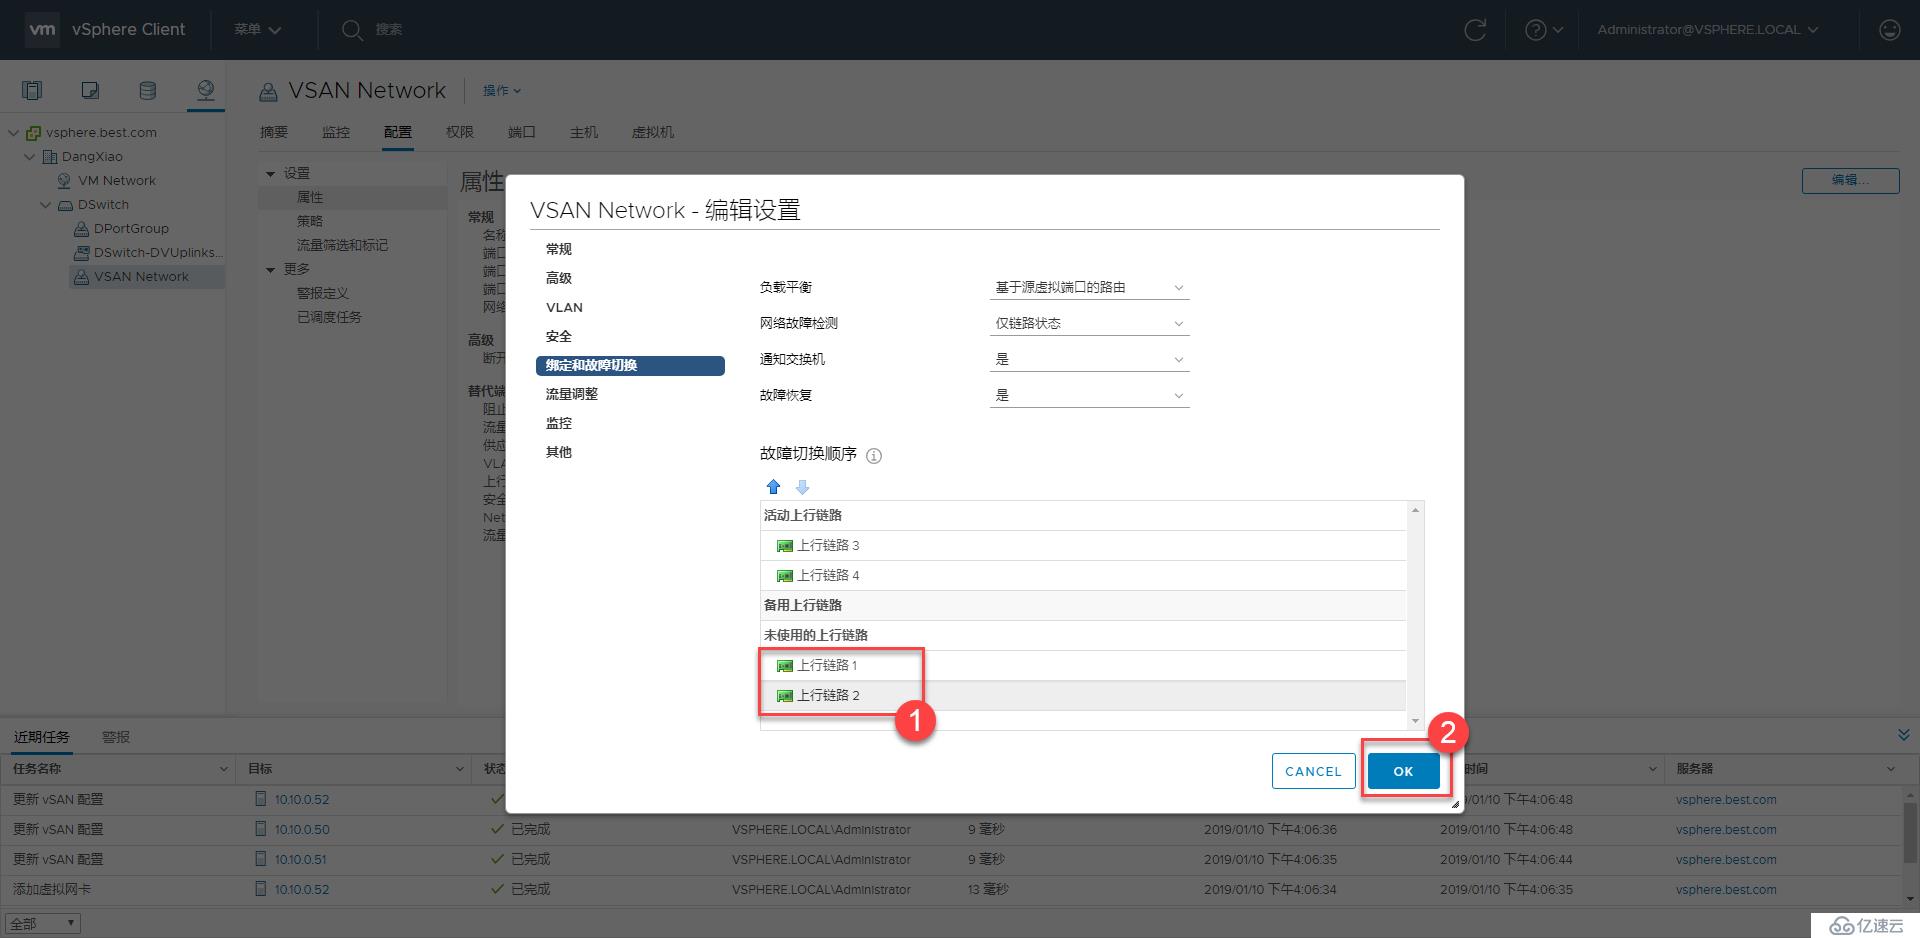Screen dimensions: 1920x938
Task: Open 警报定义 under 更多
Action: pos(323,293)
